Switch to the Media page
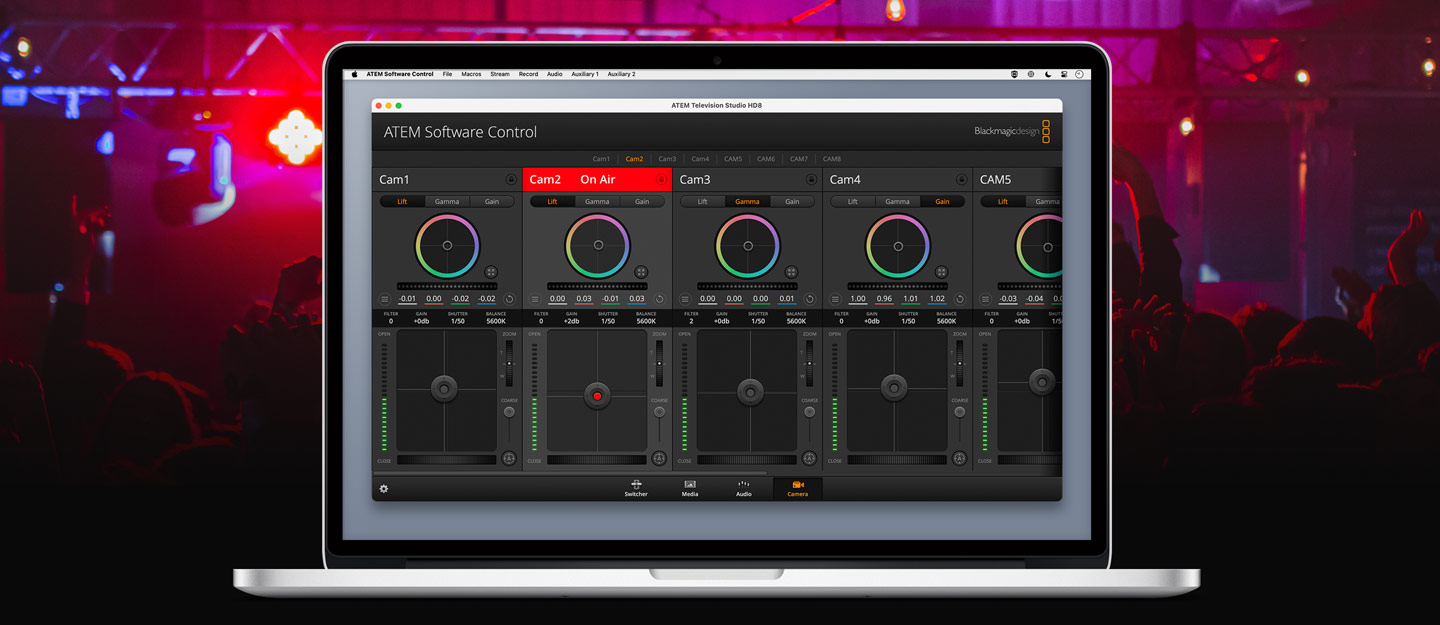 (x=690, y=489)
